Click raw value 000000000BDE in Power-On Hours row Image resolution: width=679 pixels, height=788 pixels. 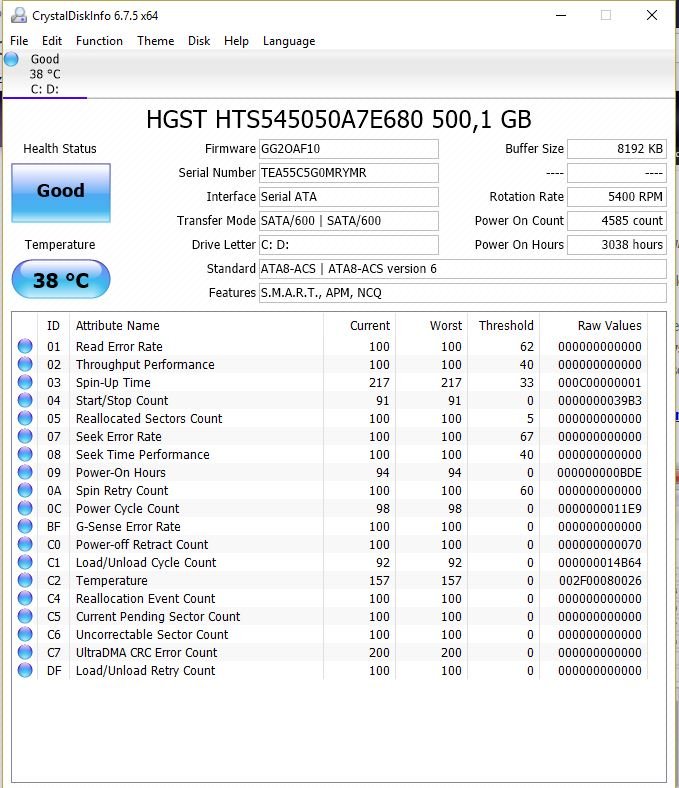599,472
